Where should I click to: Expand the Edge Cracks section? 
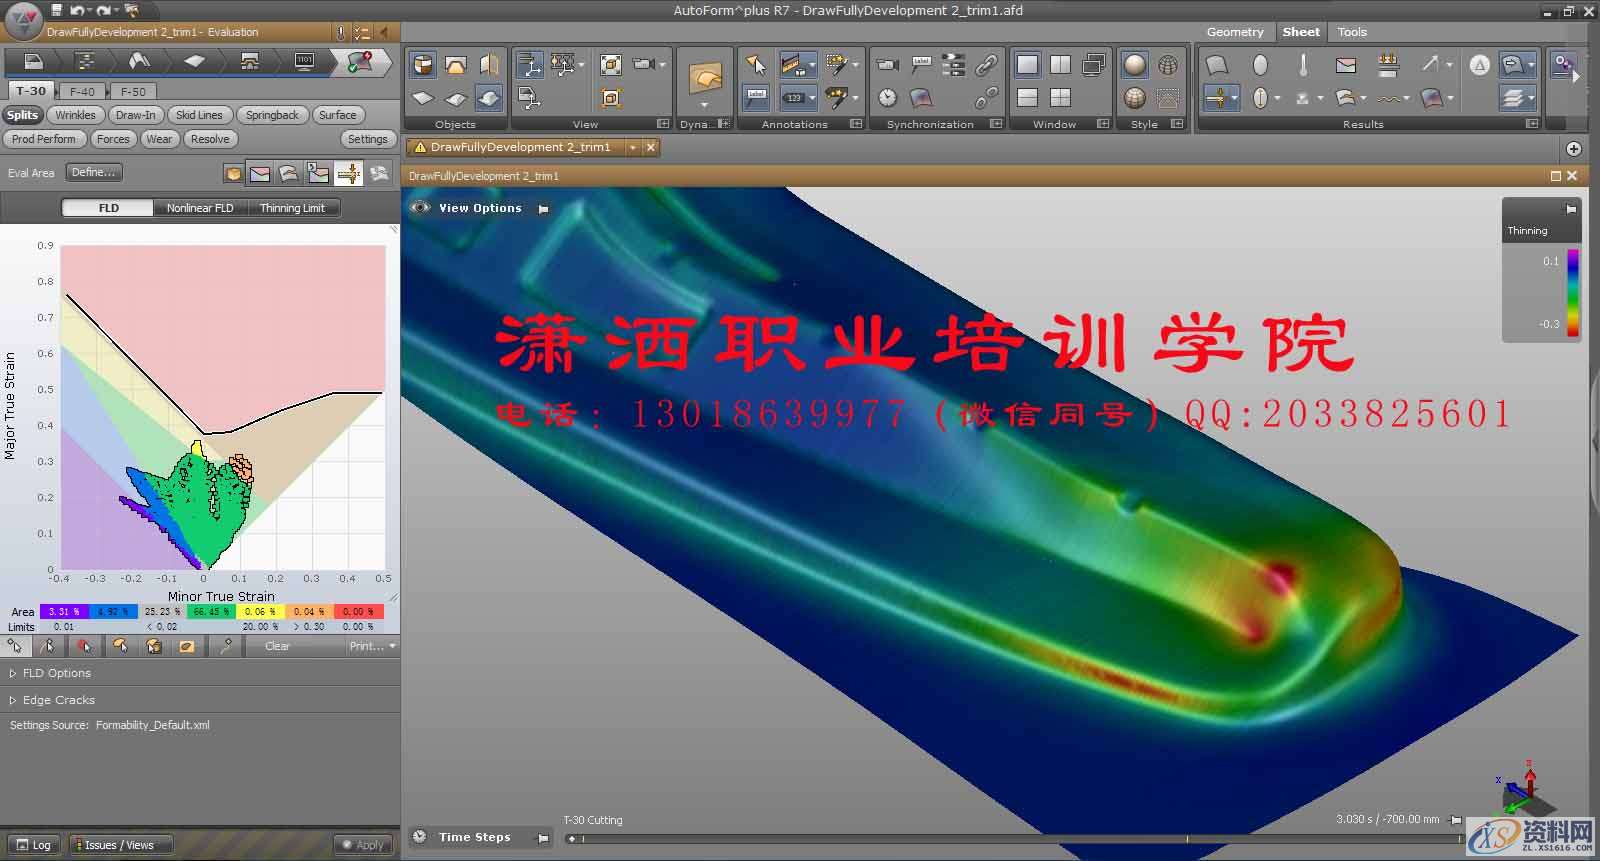point(58,700)
